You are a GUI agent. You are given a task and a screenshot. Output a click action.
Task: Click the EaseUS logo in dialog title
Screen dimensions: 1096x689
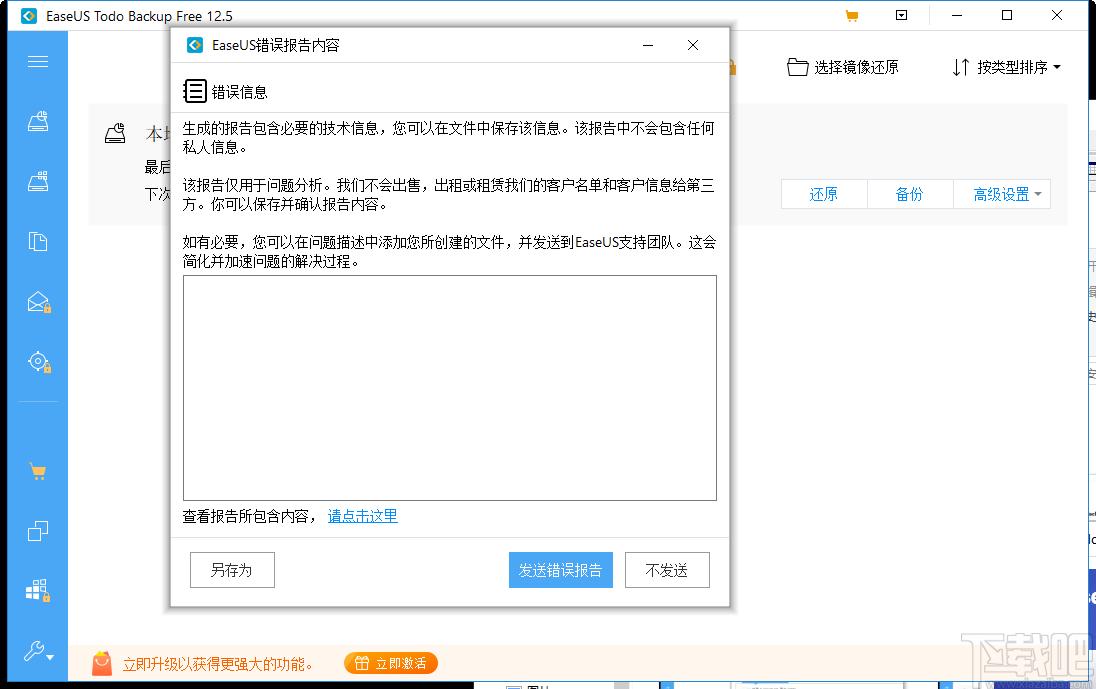[195, 45]
